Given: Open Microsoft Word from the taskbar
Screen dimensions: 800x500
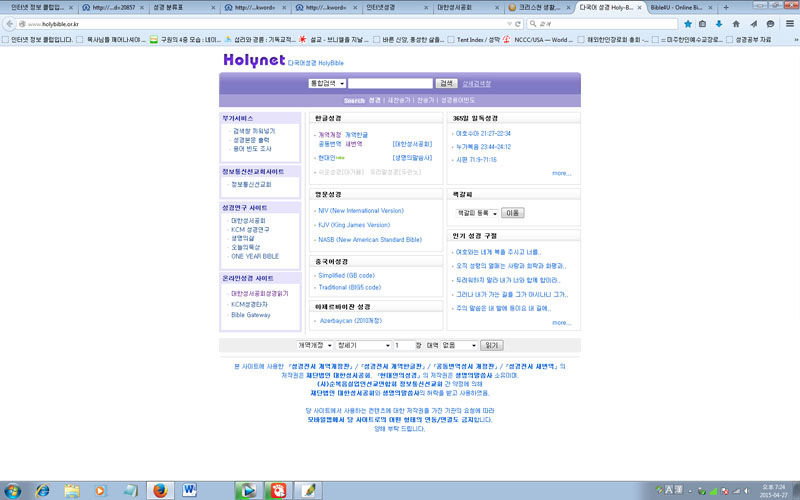Looking at the screenshot, I should 190,489.
